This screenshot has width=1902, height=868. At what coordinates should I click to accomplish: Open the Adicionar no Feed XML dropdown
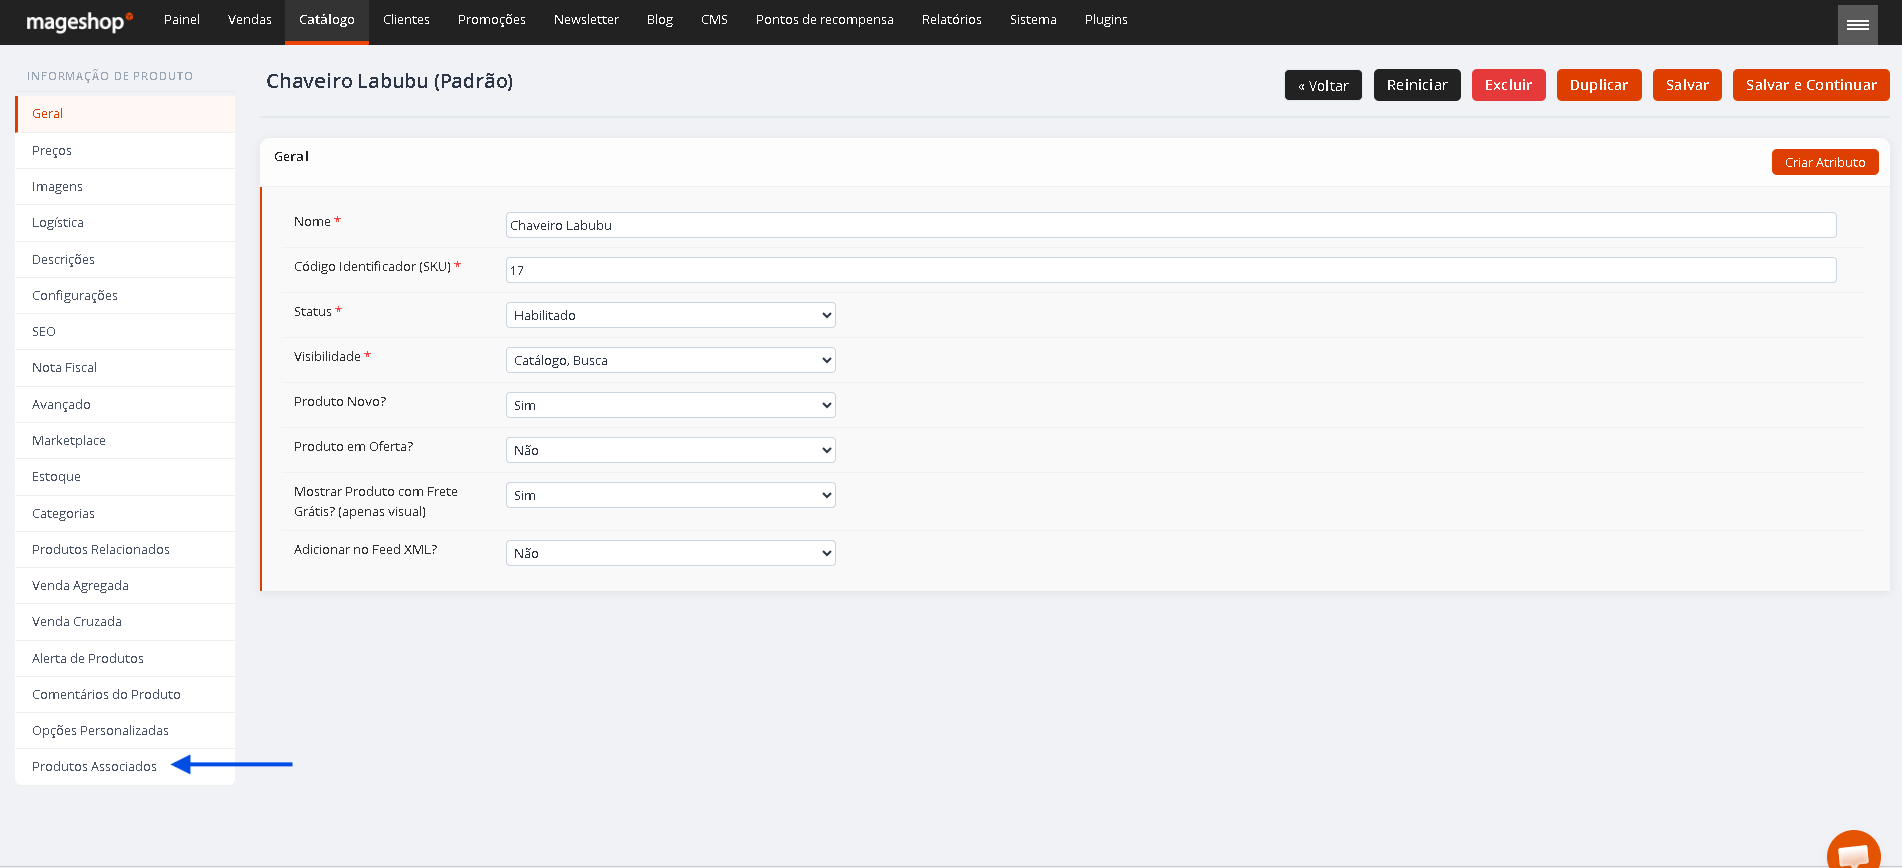pyautogui.click(x=670, y=553)
